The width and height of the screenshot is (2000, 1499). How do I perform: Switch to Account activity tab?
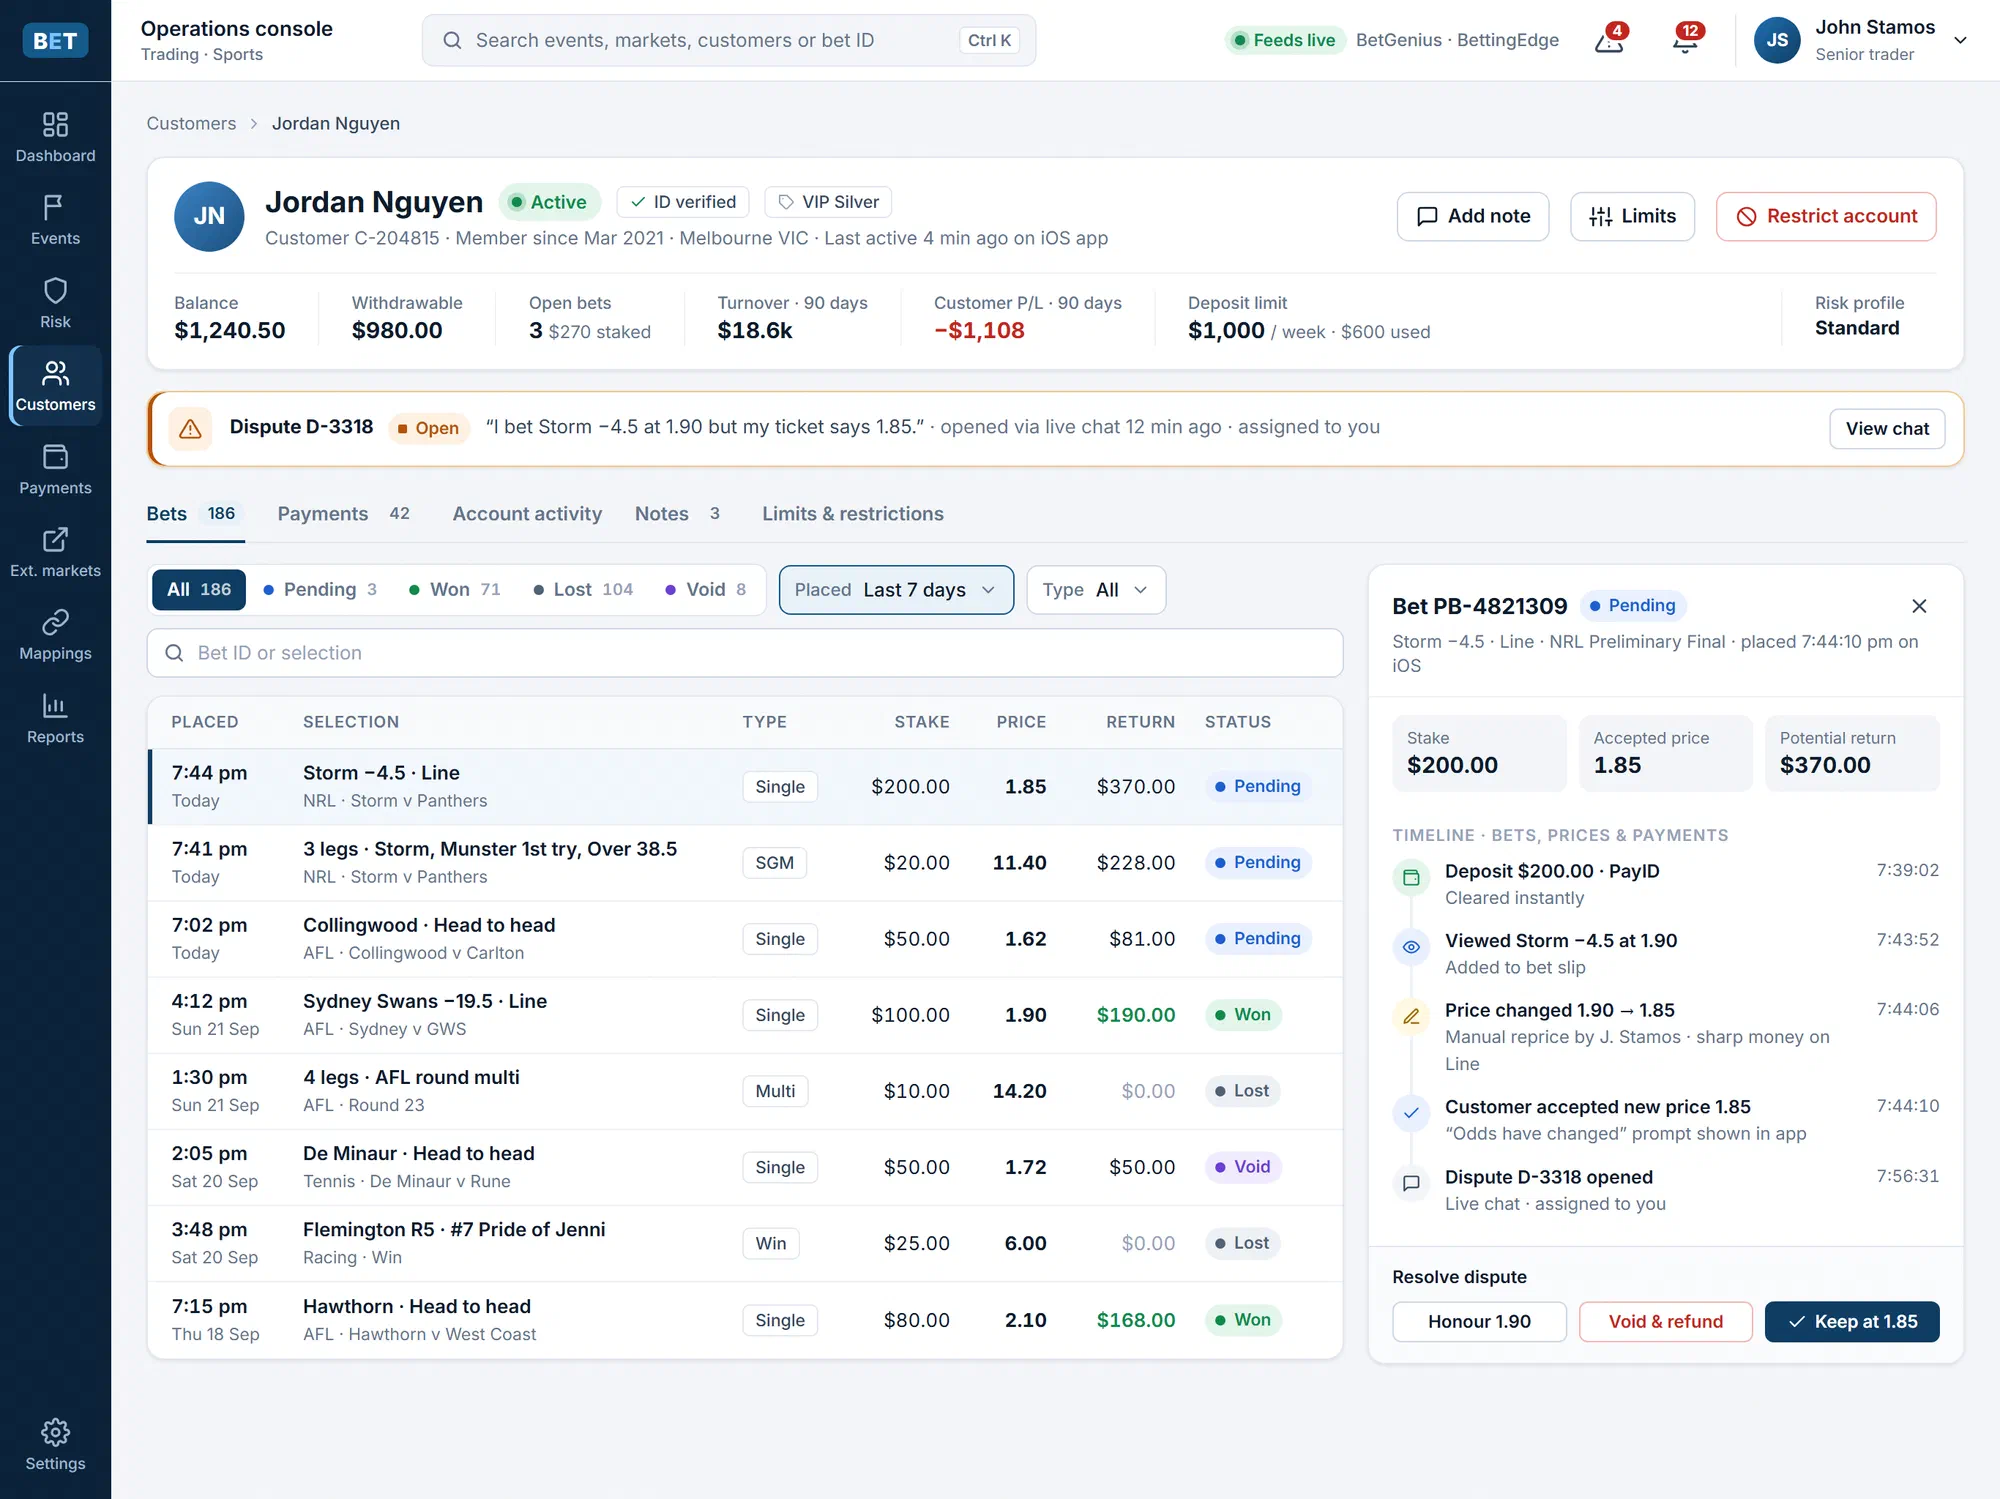(527, 514)
